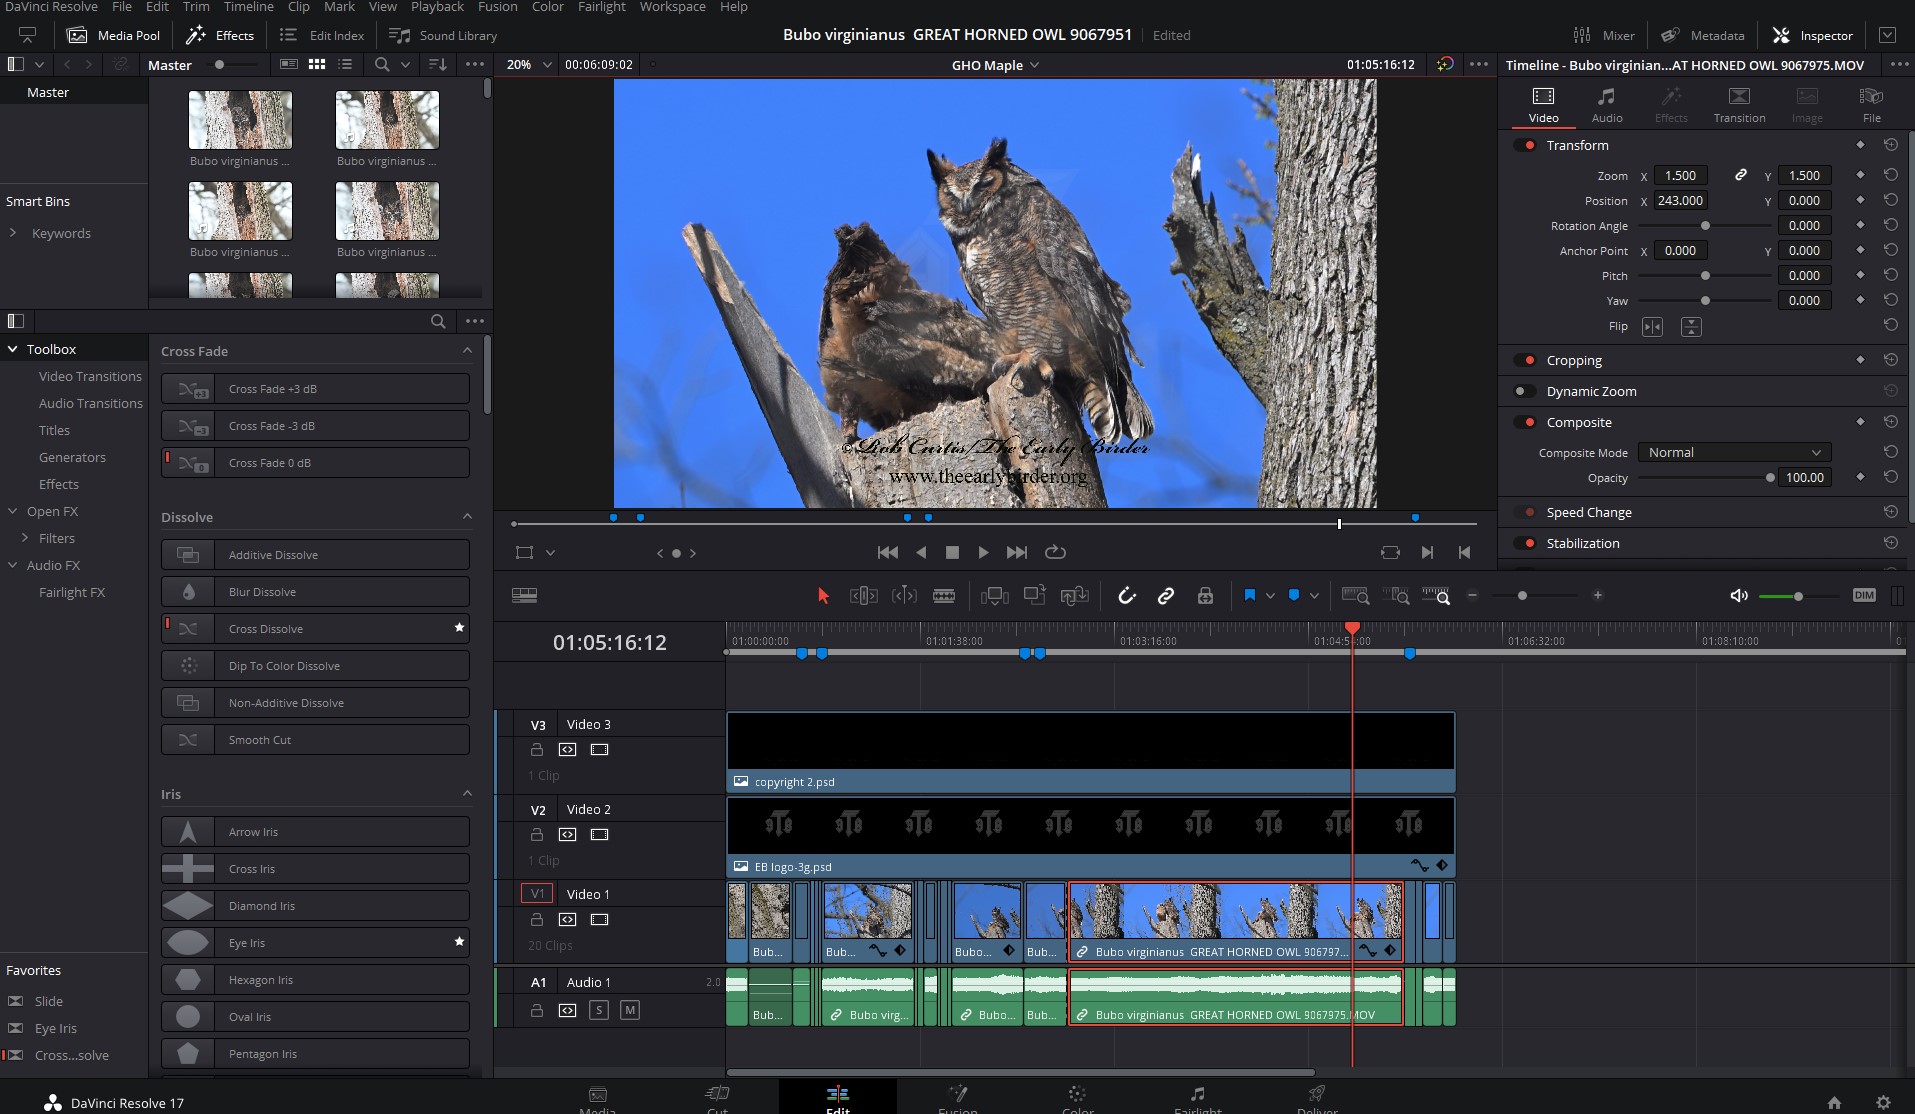
Task: Click the Replace Clip icon
Action: 1075,596
